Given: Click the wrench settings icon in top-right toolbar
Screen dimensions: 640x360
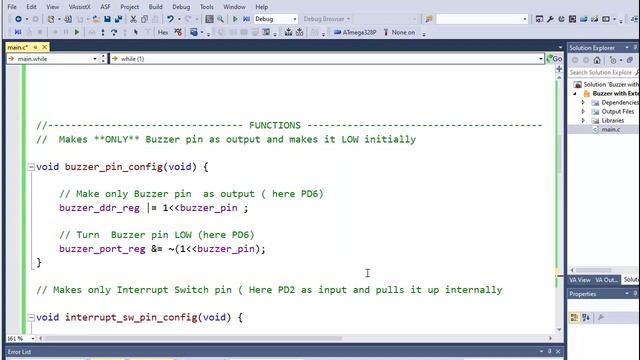Looking at the screenshot, I should [550, 19].
